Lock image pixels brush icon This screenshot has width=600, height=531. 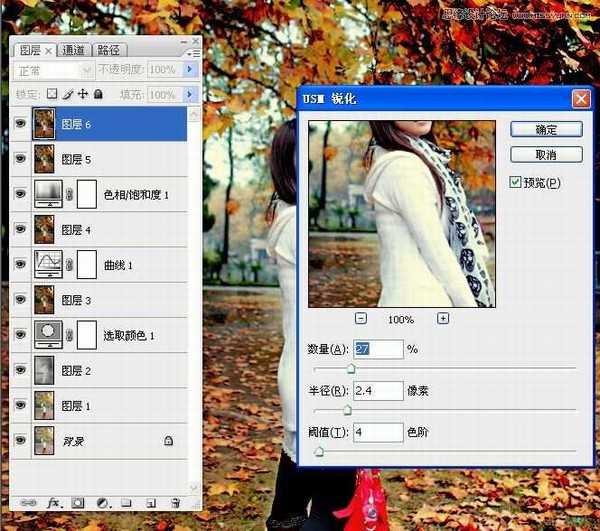(67, 94)
